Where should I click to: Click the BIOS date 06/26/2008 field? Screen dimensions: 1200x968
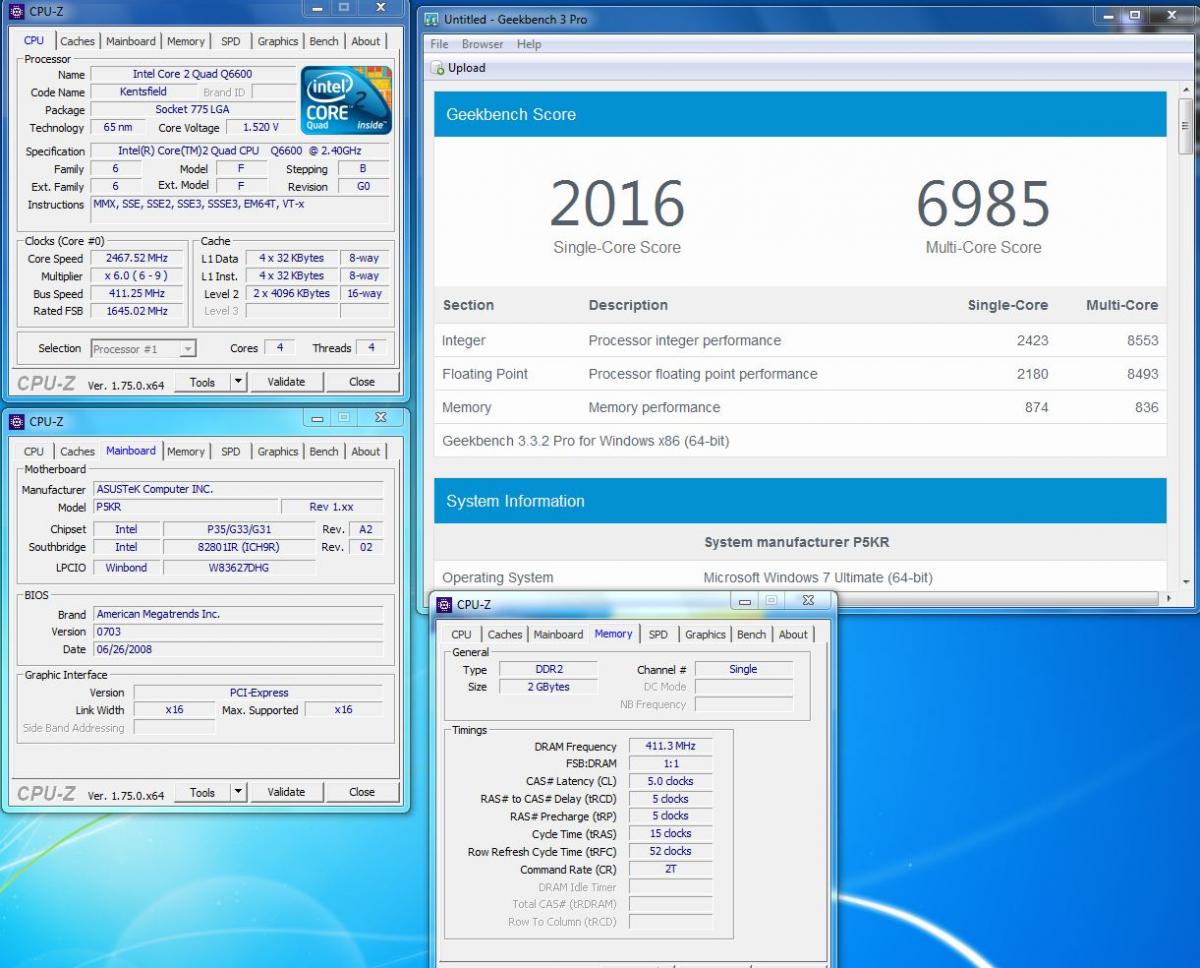238,650
